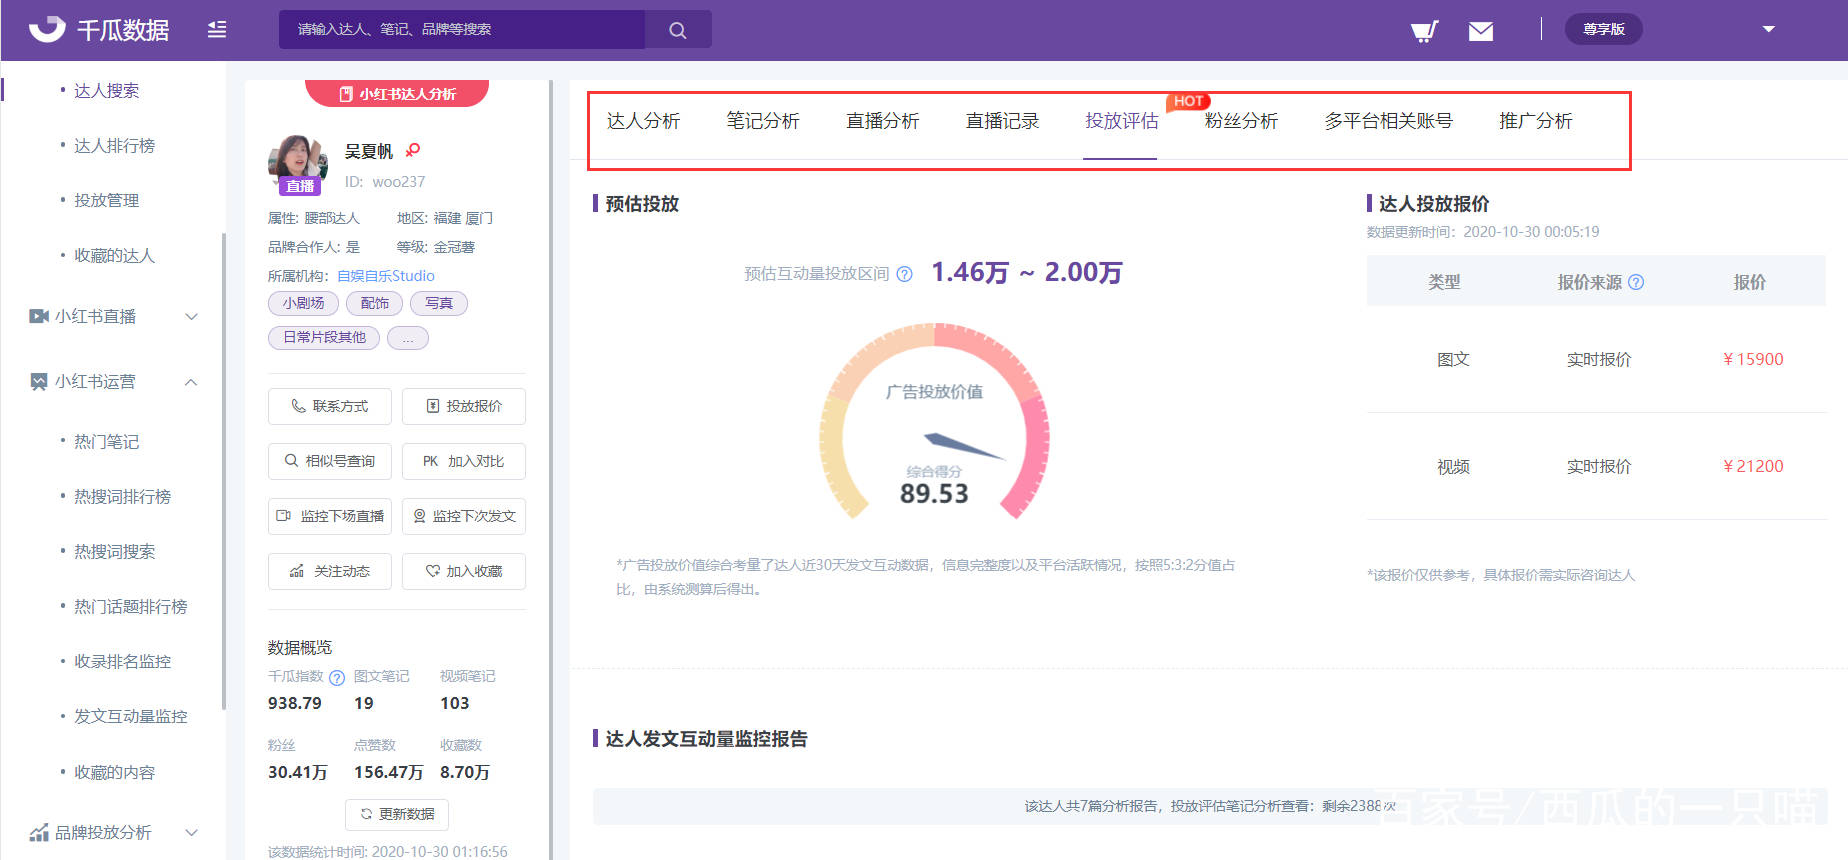Switch to the 直播记录 tab

point(1002,121)
